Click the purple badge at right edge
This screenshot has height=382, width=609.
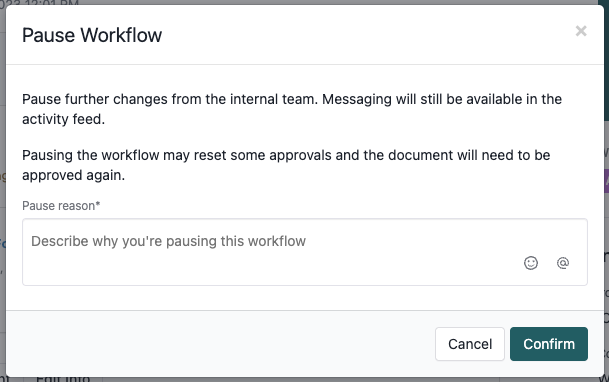coord(606,181)
